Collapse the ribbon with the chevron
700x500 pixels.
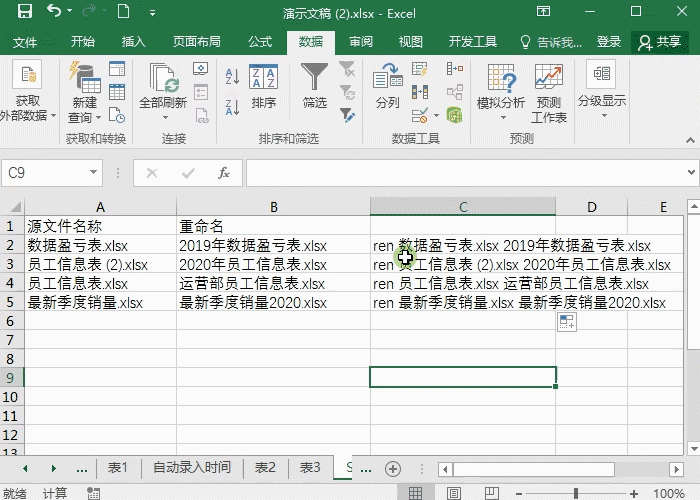point(690,140)
